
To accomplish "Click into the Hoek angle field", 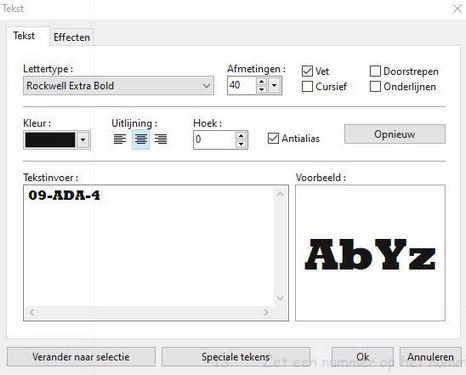I will pos(214,140).
